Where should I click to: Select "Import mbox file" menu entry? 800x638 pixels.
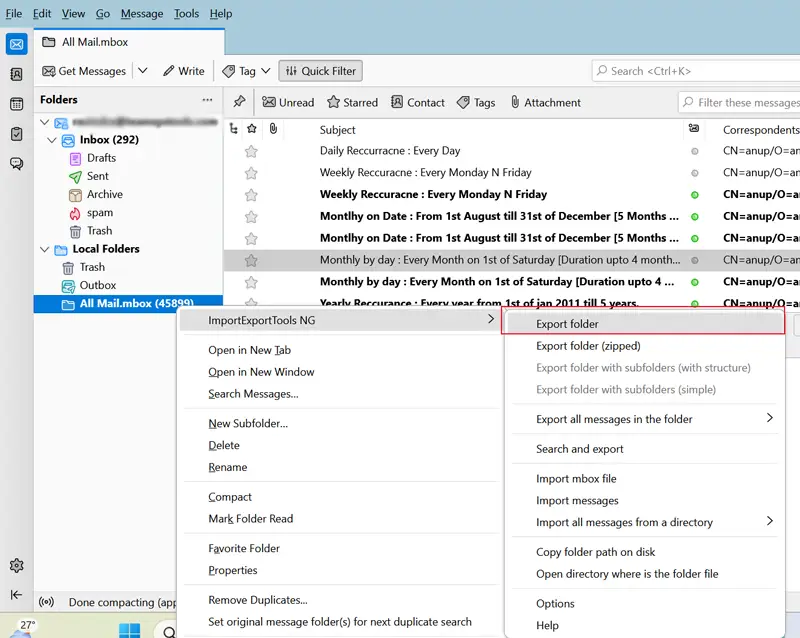pyautogui.click(x=576, y=479)
